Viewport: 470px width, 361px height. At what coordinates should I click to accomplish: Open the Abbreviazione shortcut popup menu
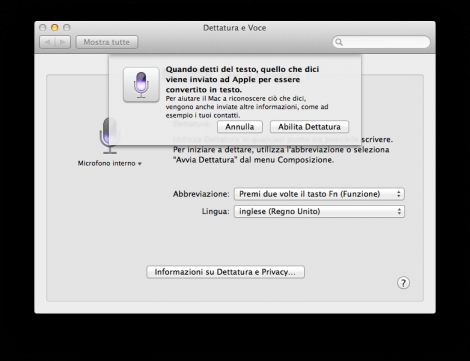click(319, 194)
